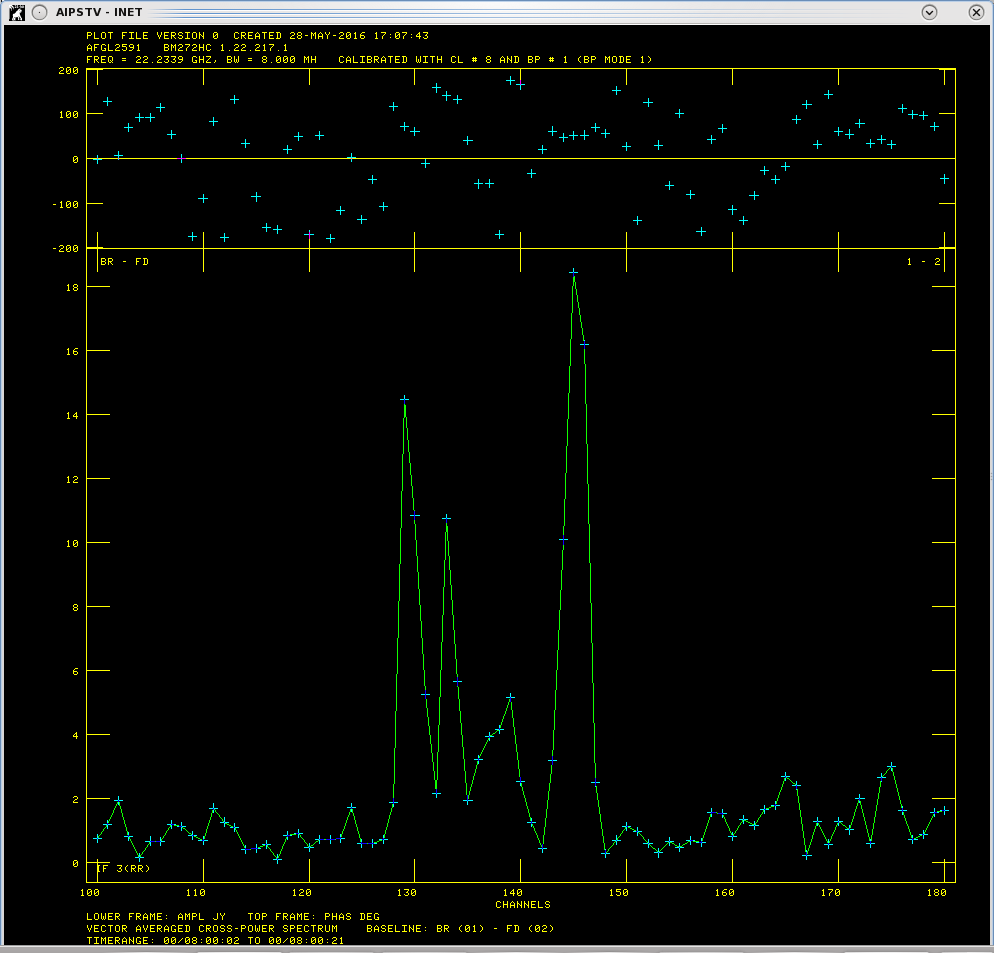Image resolution: width=994 pixels, height=953 pixels.
Task: Click the spectral peak near channel 133
Action: 446,518
